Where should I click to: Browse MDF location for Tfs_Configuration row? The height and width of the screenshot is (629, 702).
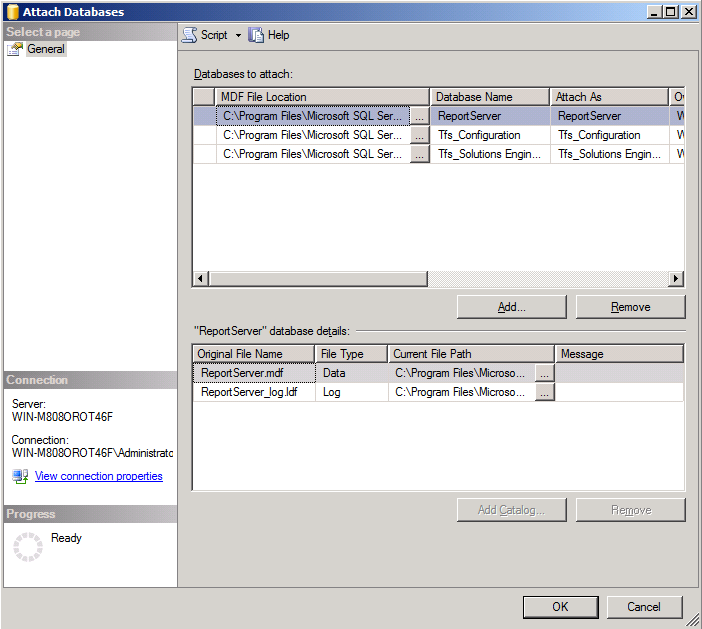(x=419, y=135)
